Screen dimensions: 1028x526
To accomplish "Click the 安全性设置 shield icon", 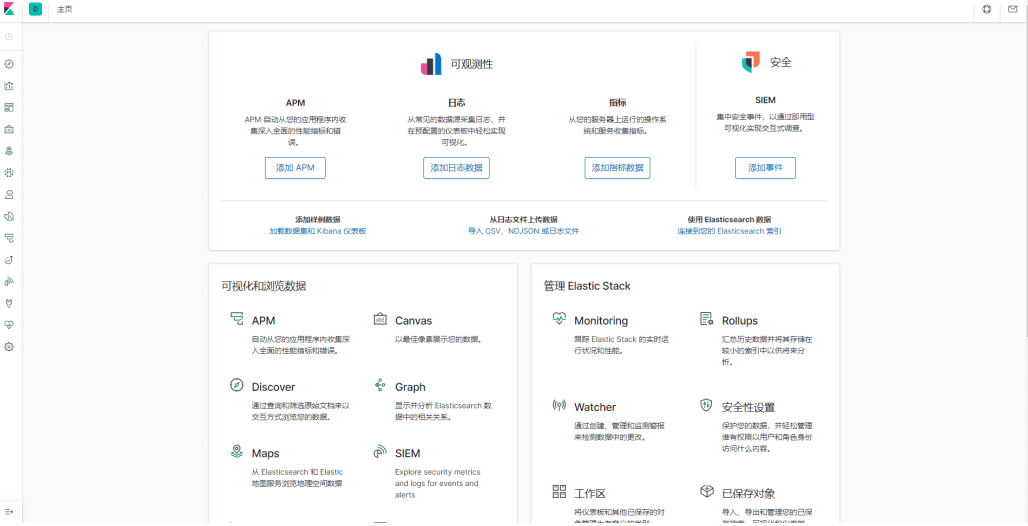I will [x=706, y=405].
